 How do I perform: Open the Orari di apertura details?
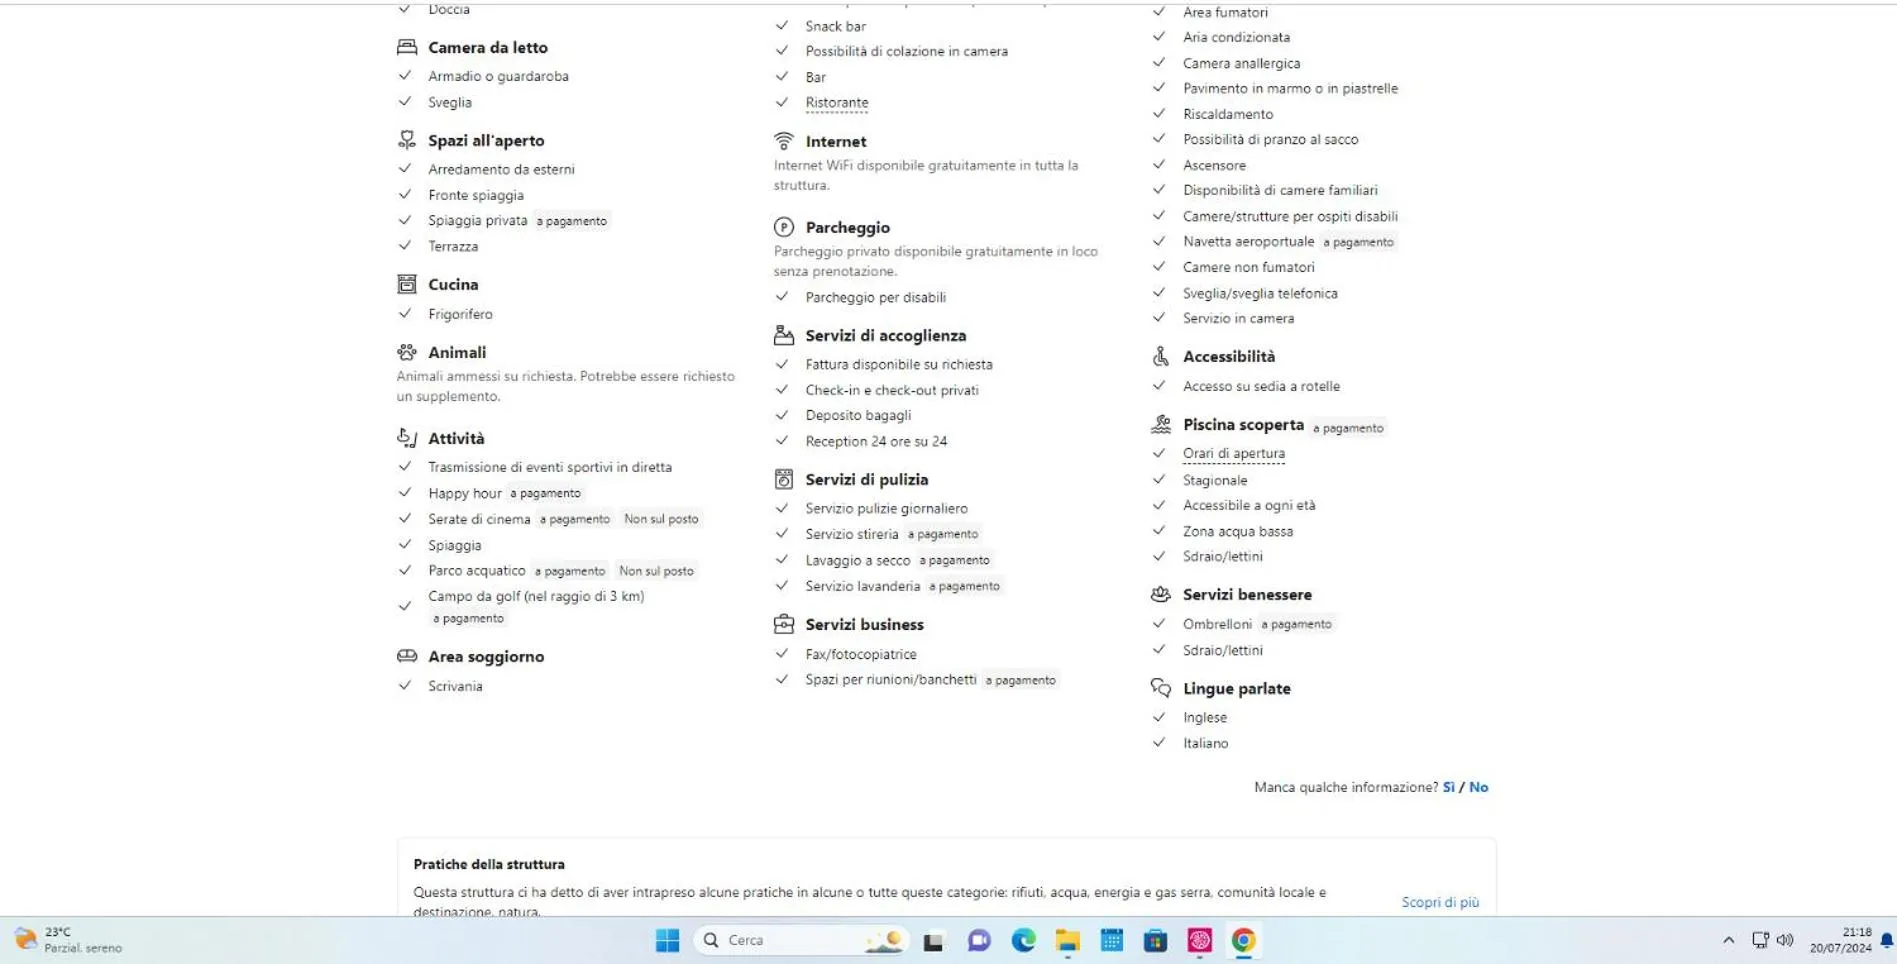pyautogui.click(x=1233, y=453)
